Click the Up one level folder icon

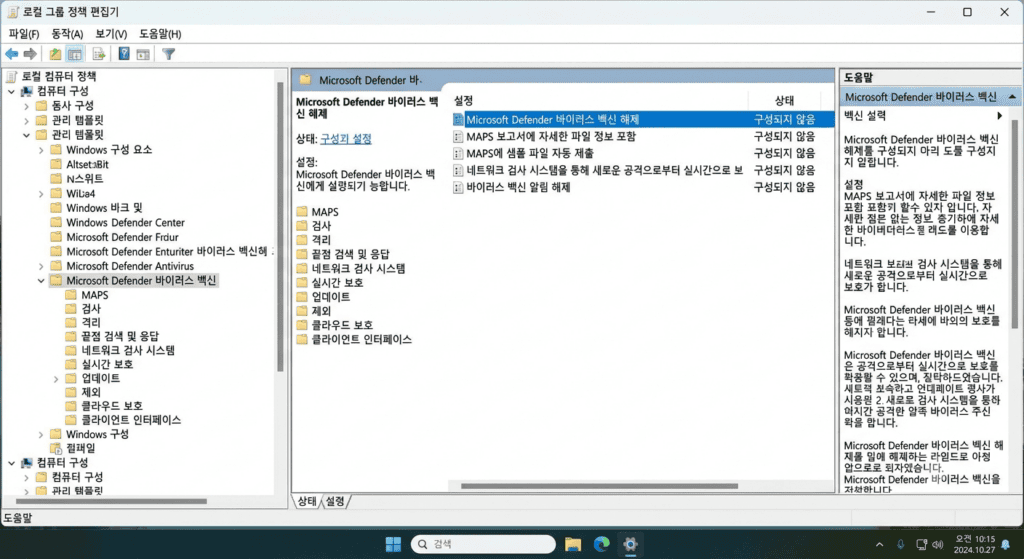[56, 54]
